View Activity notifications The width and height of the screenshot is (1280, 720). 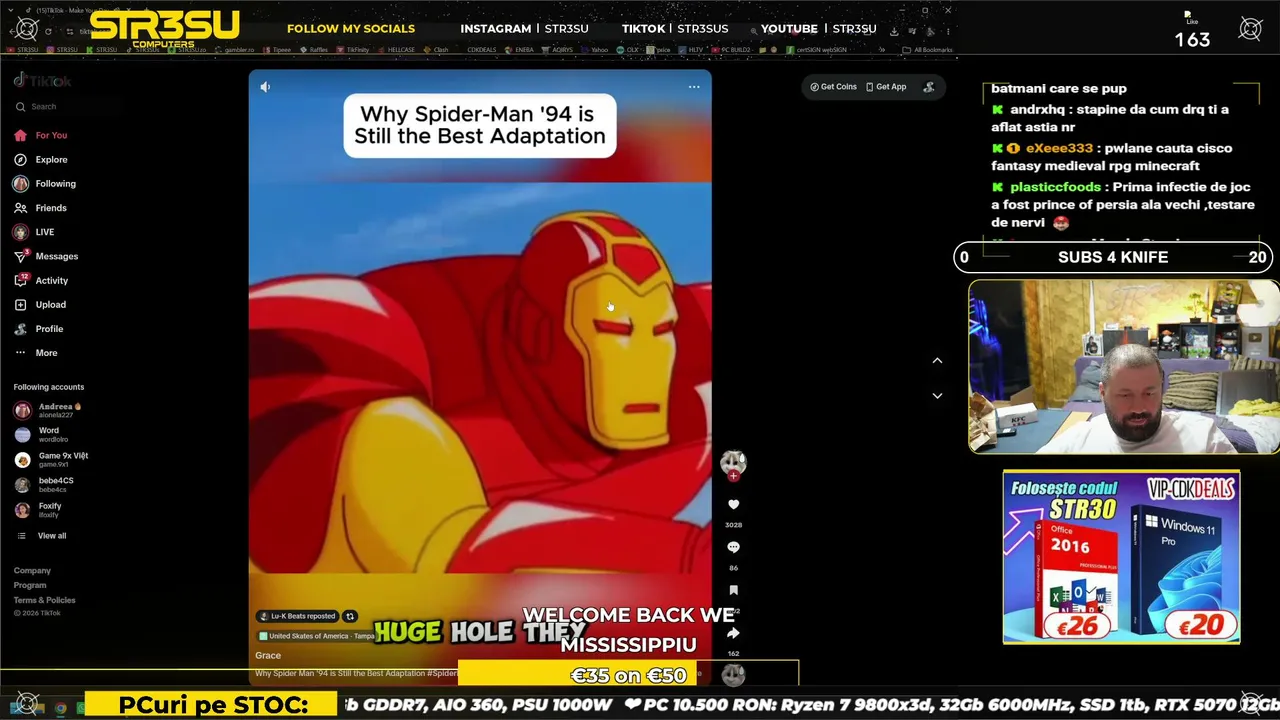(41, 281)
